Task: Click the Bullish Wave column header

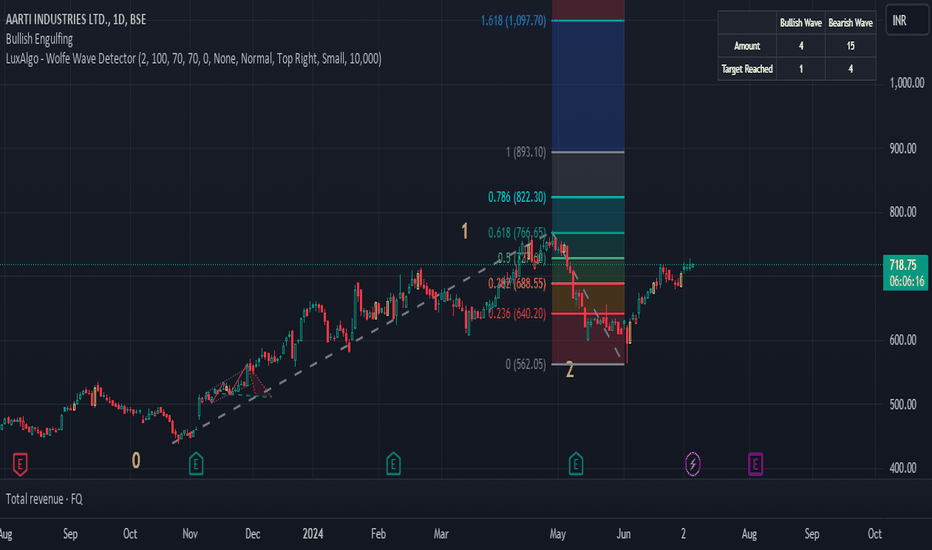Action: coord(801,23)
